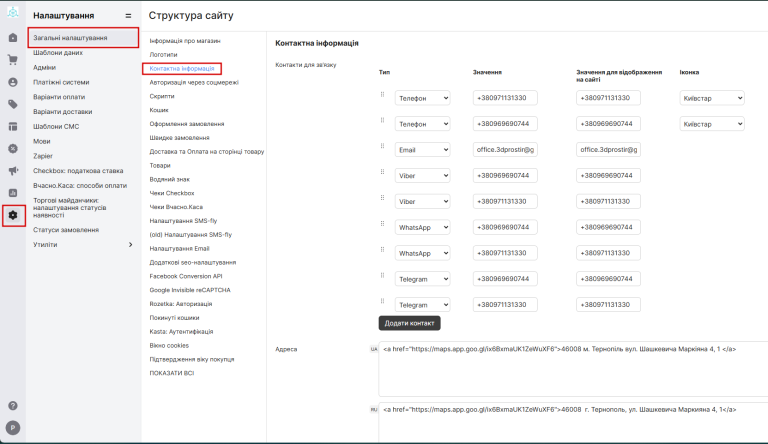
Task: Open Платіжні системи settings section
Action: [61, 82]
